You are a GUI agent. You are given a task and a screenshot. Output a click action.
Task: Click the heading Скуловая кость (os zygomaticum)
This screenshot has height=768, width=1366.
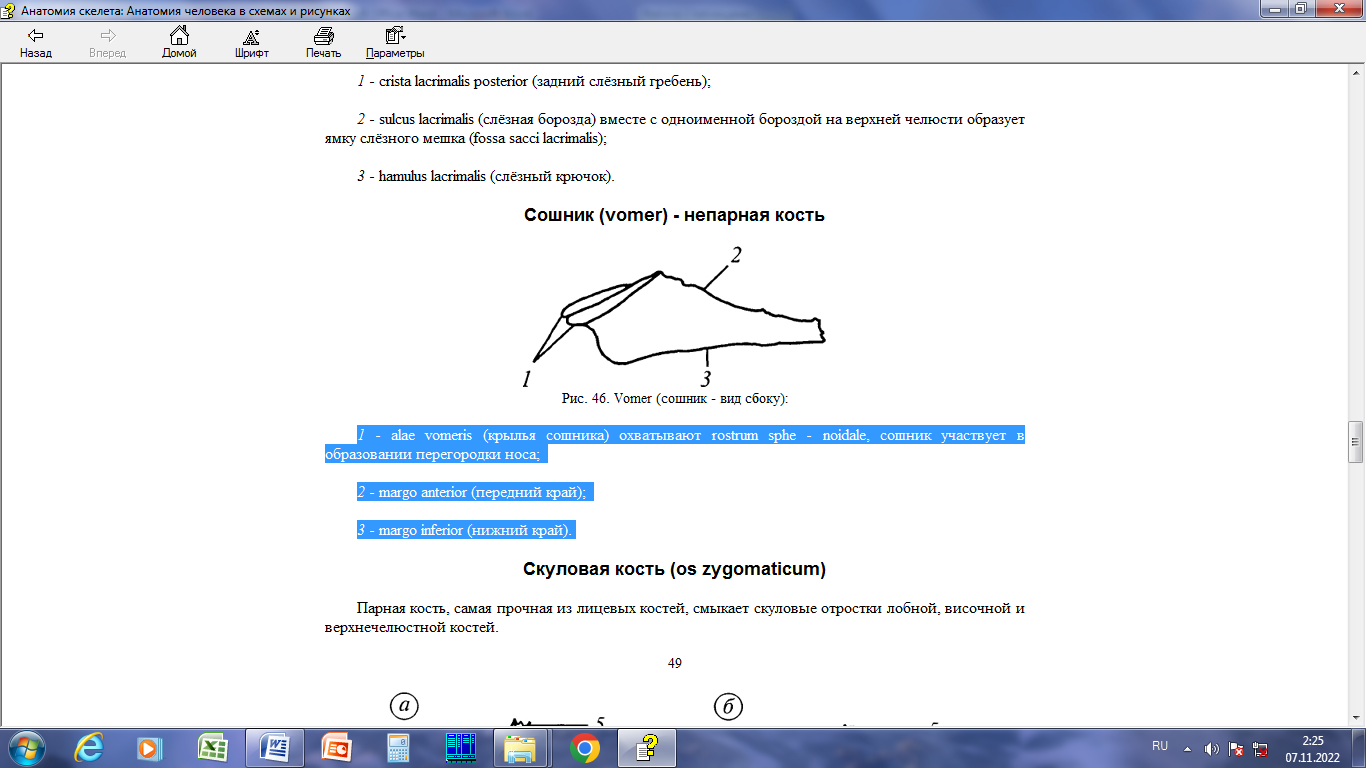click(x=674, y=569)
